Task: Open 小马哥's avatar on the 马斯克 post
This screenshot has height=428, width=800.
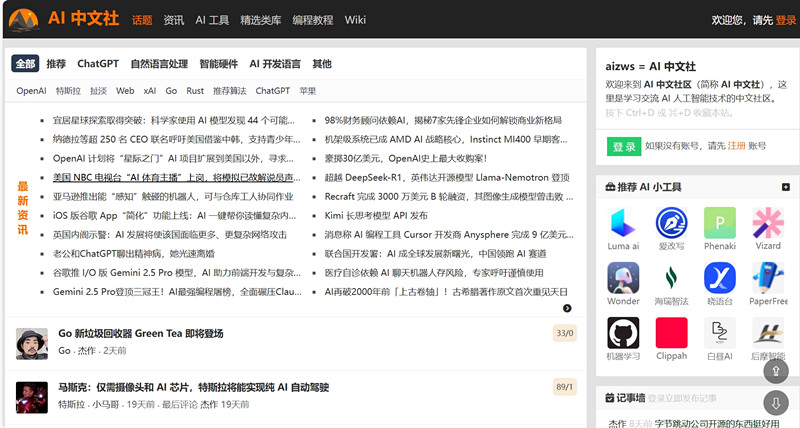Action: pyautogui.click(x=32, y=397)
